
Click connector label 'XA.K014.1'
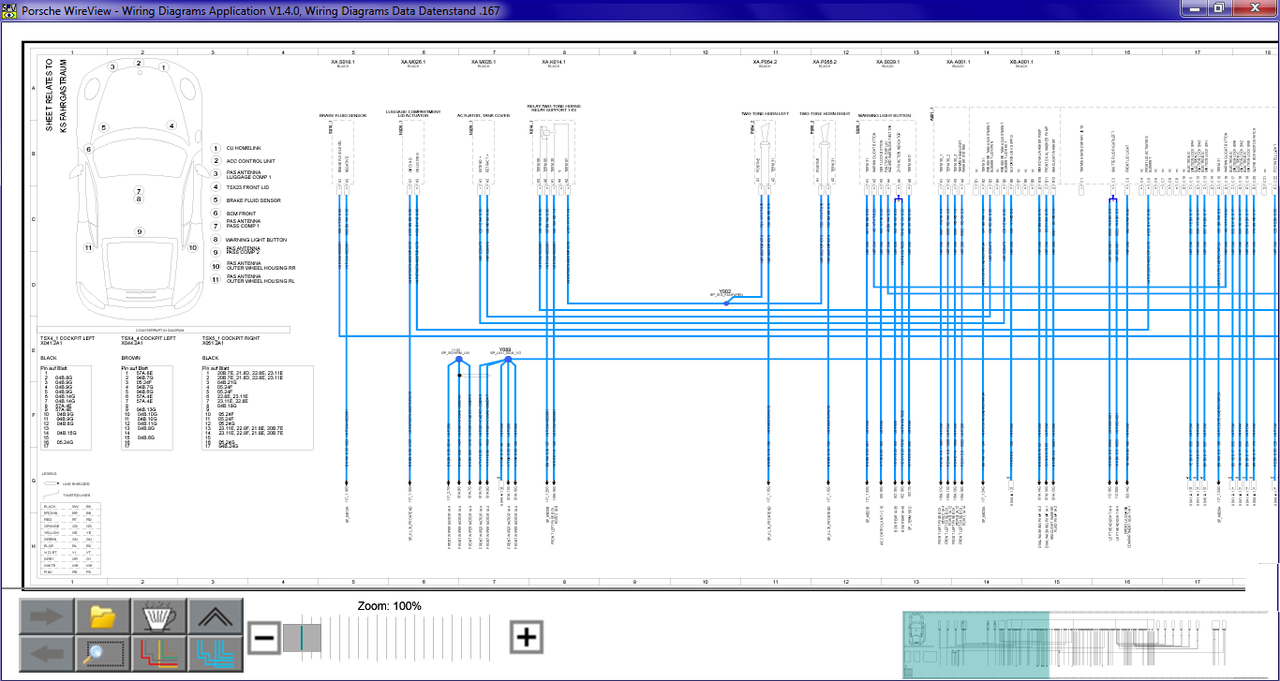click(x=553, y=62)
